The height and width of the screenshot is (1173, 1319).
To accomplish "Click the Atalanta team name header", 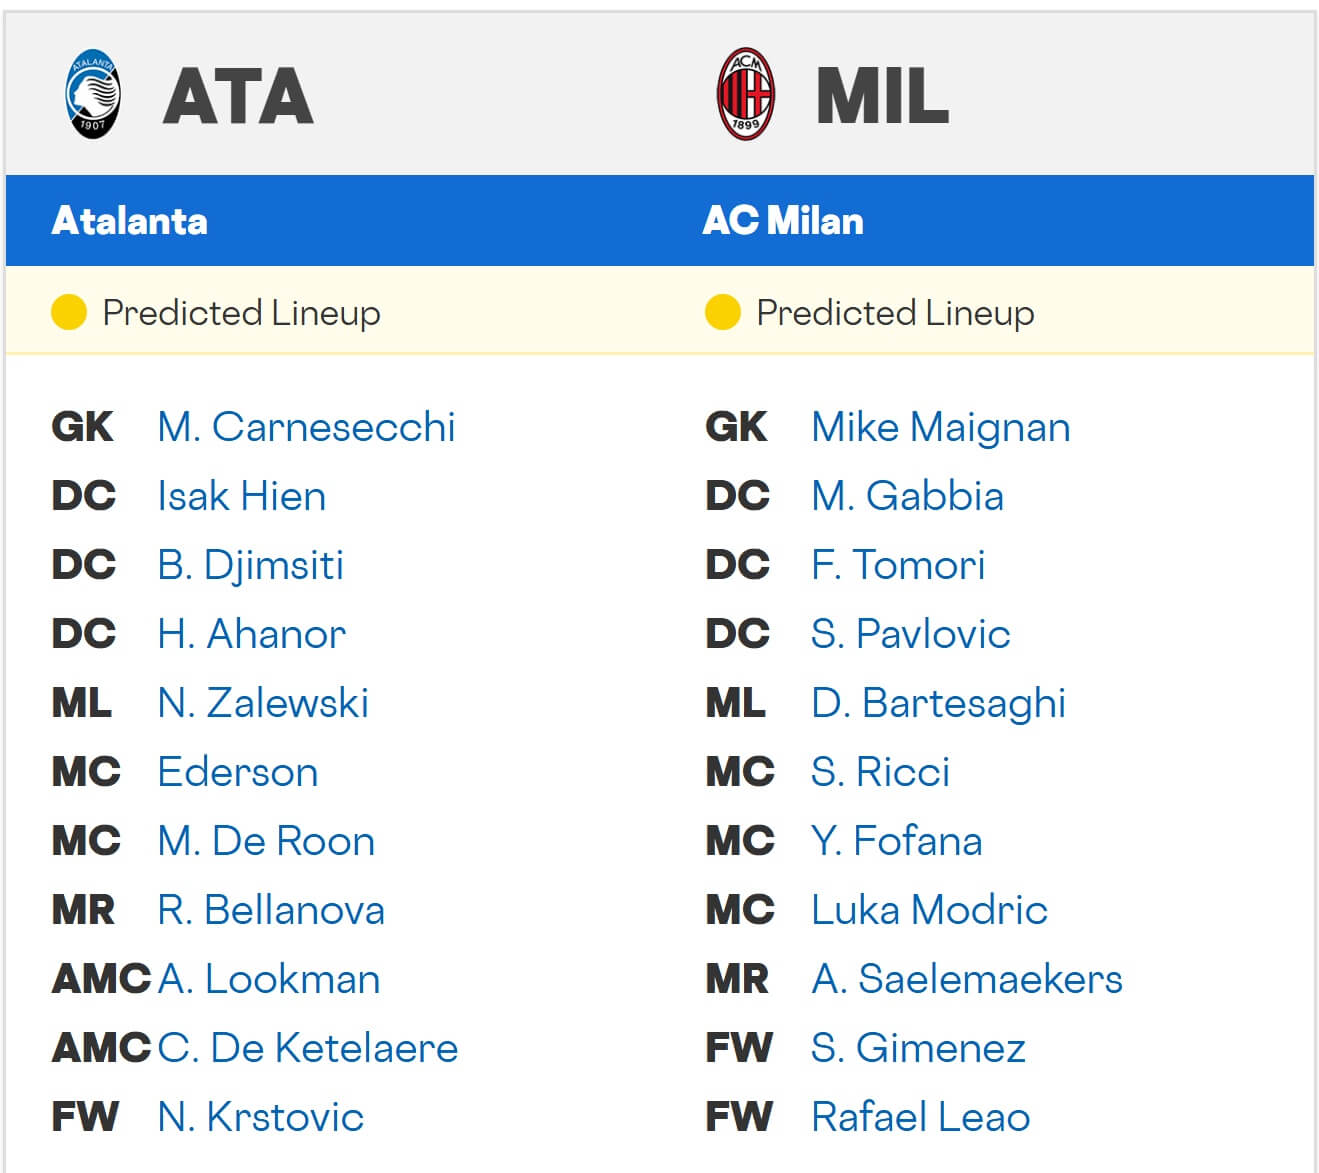I will click(130, 221).
